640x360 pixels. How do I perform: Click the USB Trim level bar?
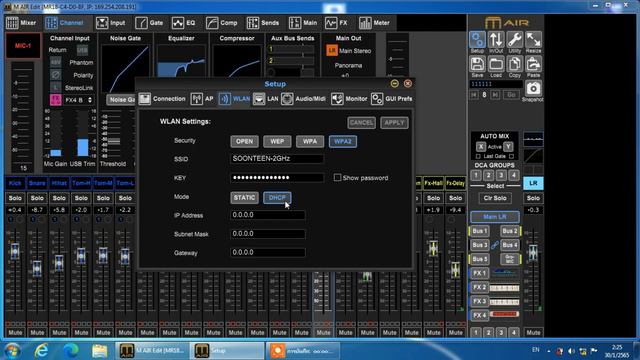(82, 133)
